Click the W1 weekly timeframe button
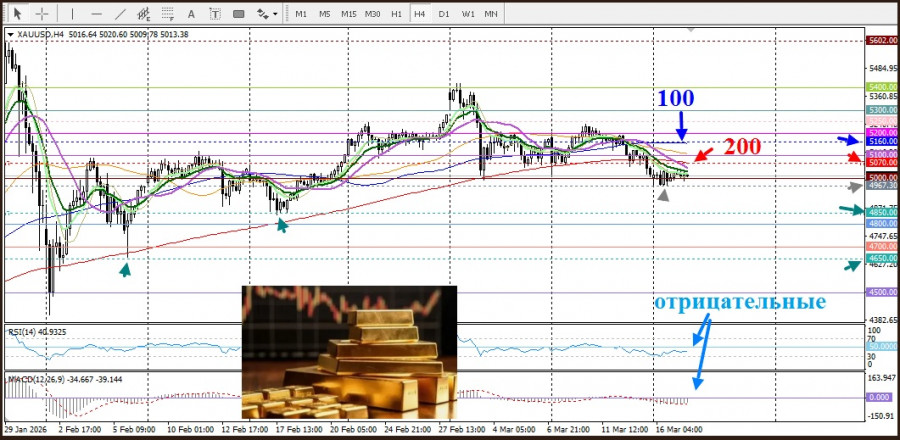 [467, 14]
